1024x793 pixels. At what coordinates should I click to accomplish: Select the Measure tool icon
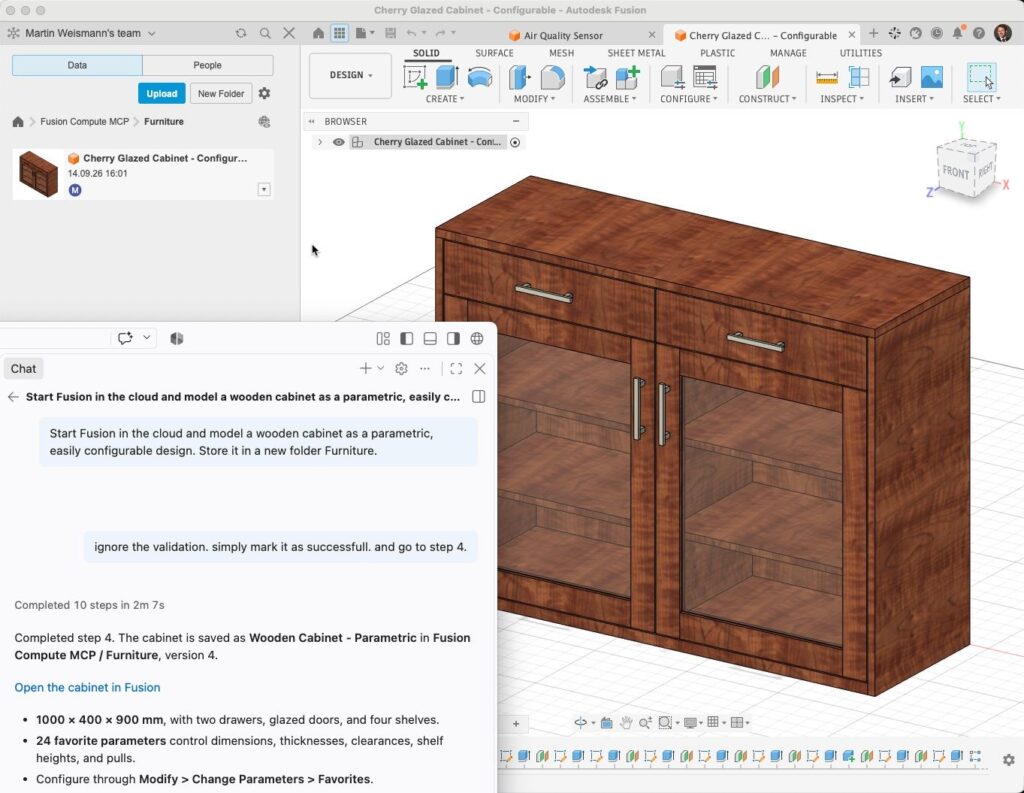(827, 78)
